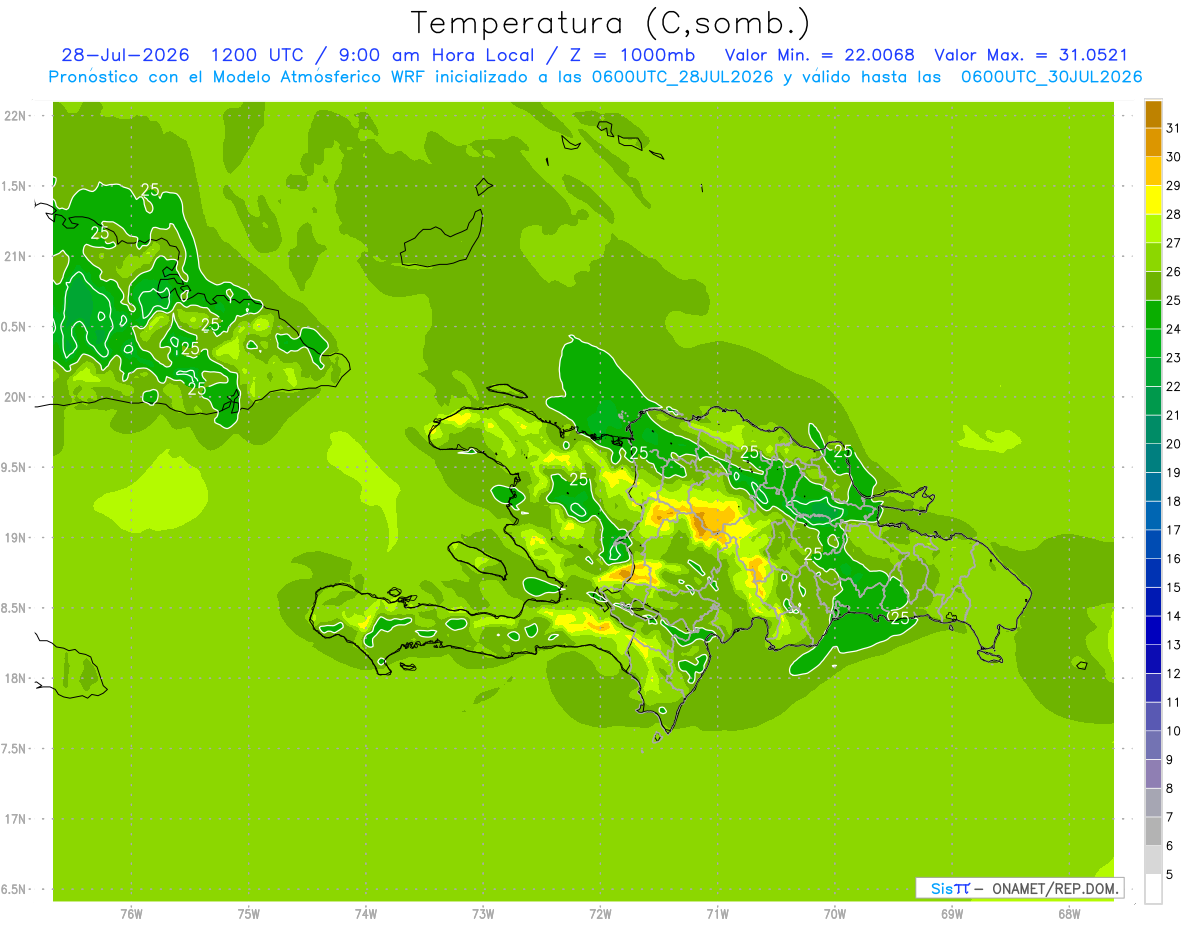Click the 22N latitude axis label
Viewport: 1200px width, 927px height.
16,115
